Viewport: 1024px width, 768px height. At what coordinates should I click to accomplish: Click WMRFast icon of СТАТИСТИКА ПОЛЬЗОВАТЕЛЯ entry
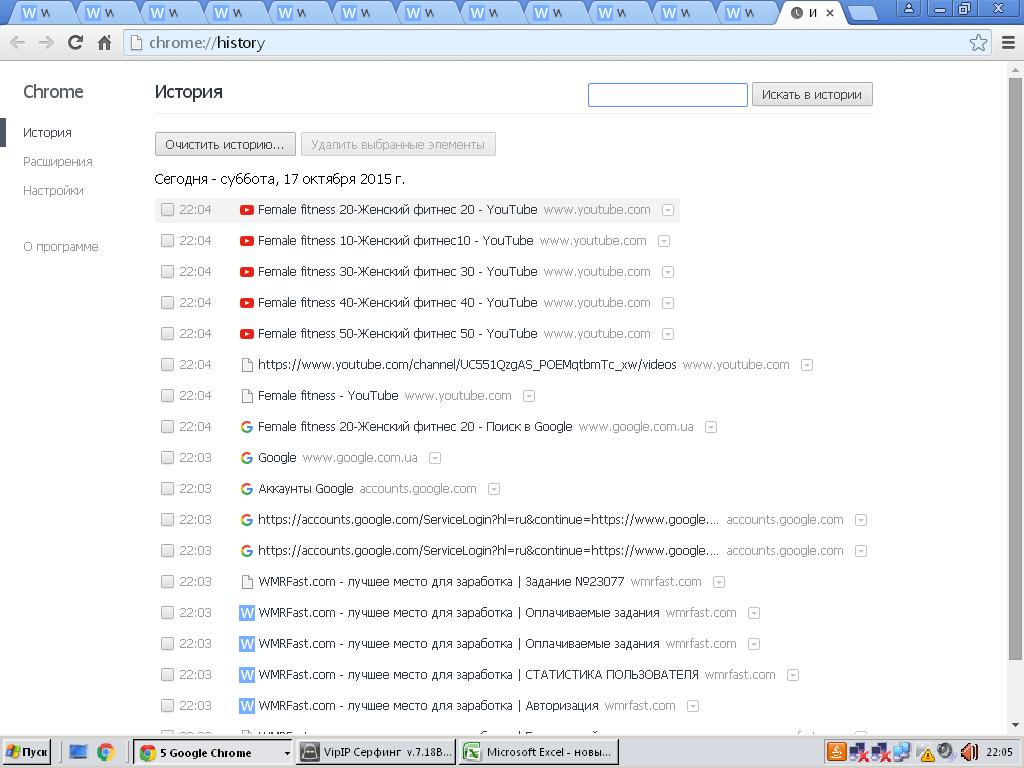(246, 675)
